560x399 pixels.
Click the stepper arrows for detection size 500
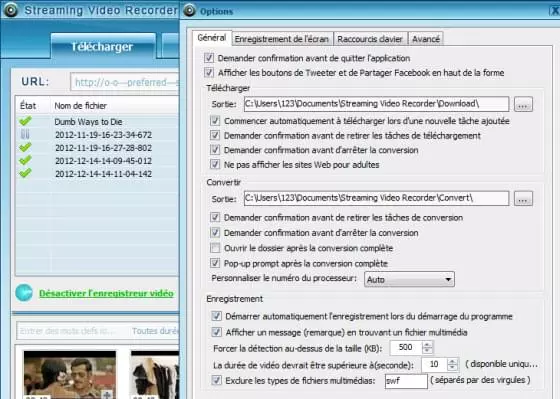(x=427, y=348)
